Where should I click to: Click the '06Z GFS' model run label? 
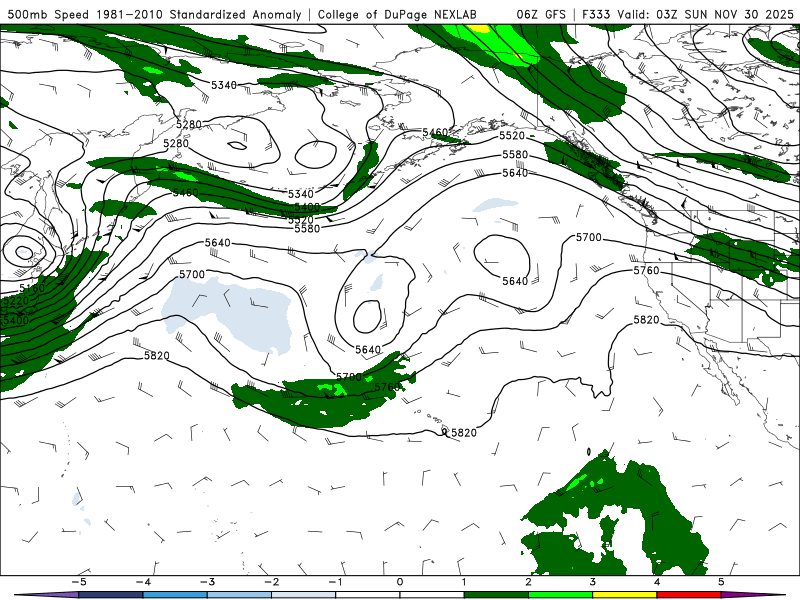coord(541,14)
